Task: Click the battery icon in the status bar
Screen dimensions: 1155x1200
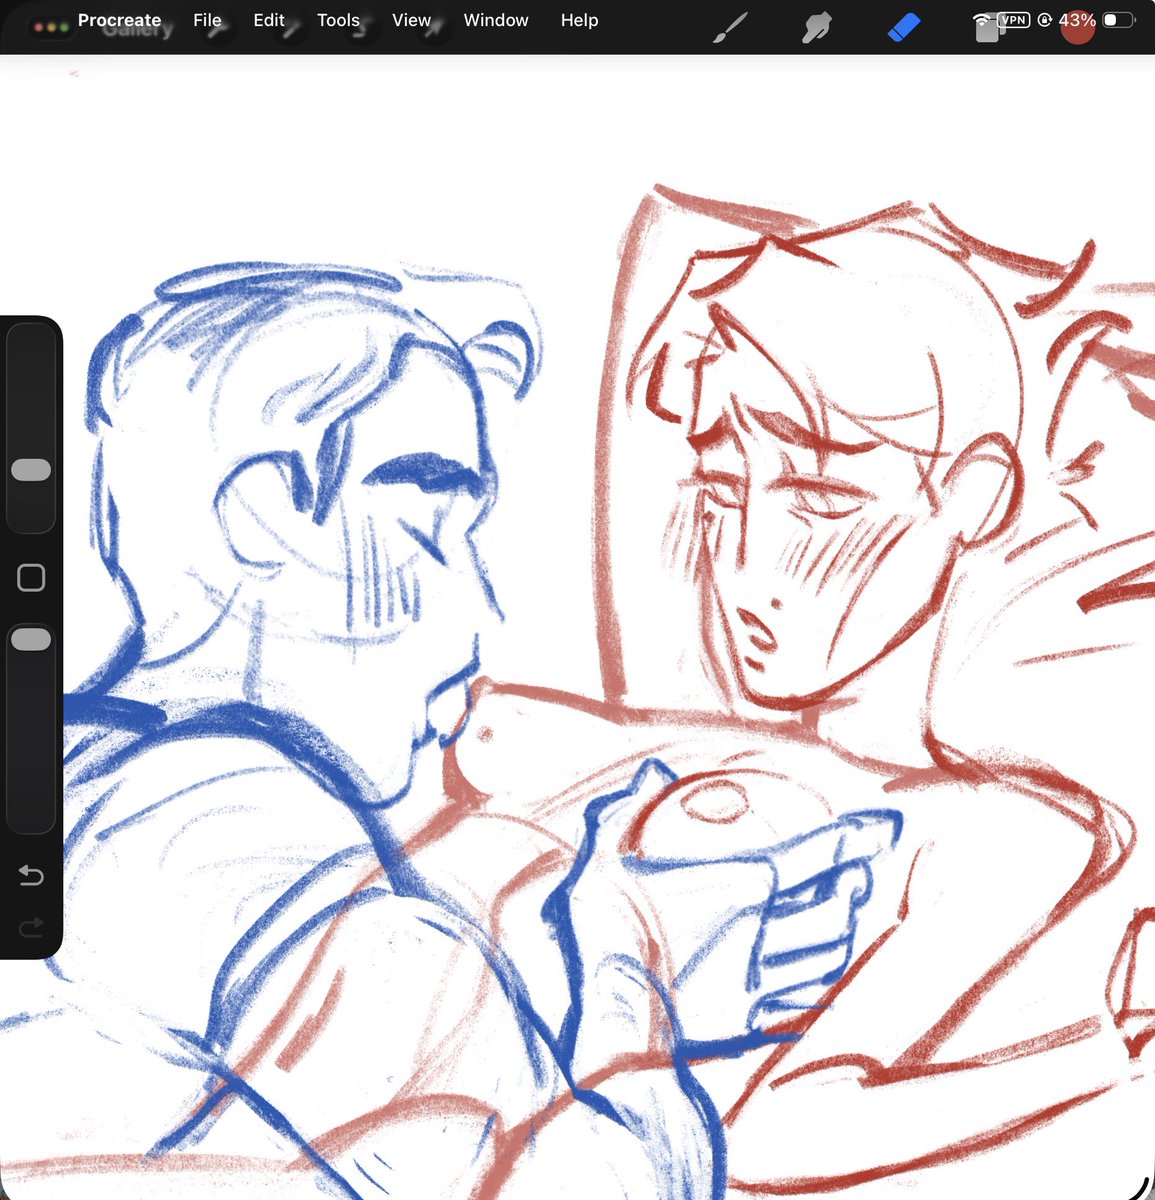Action: coord(1119,20)
